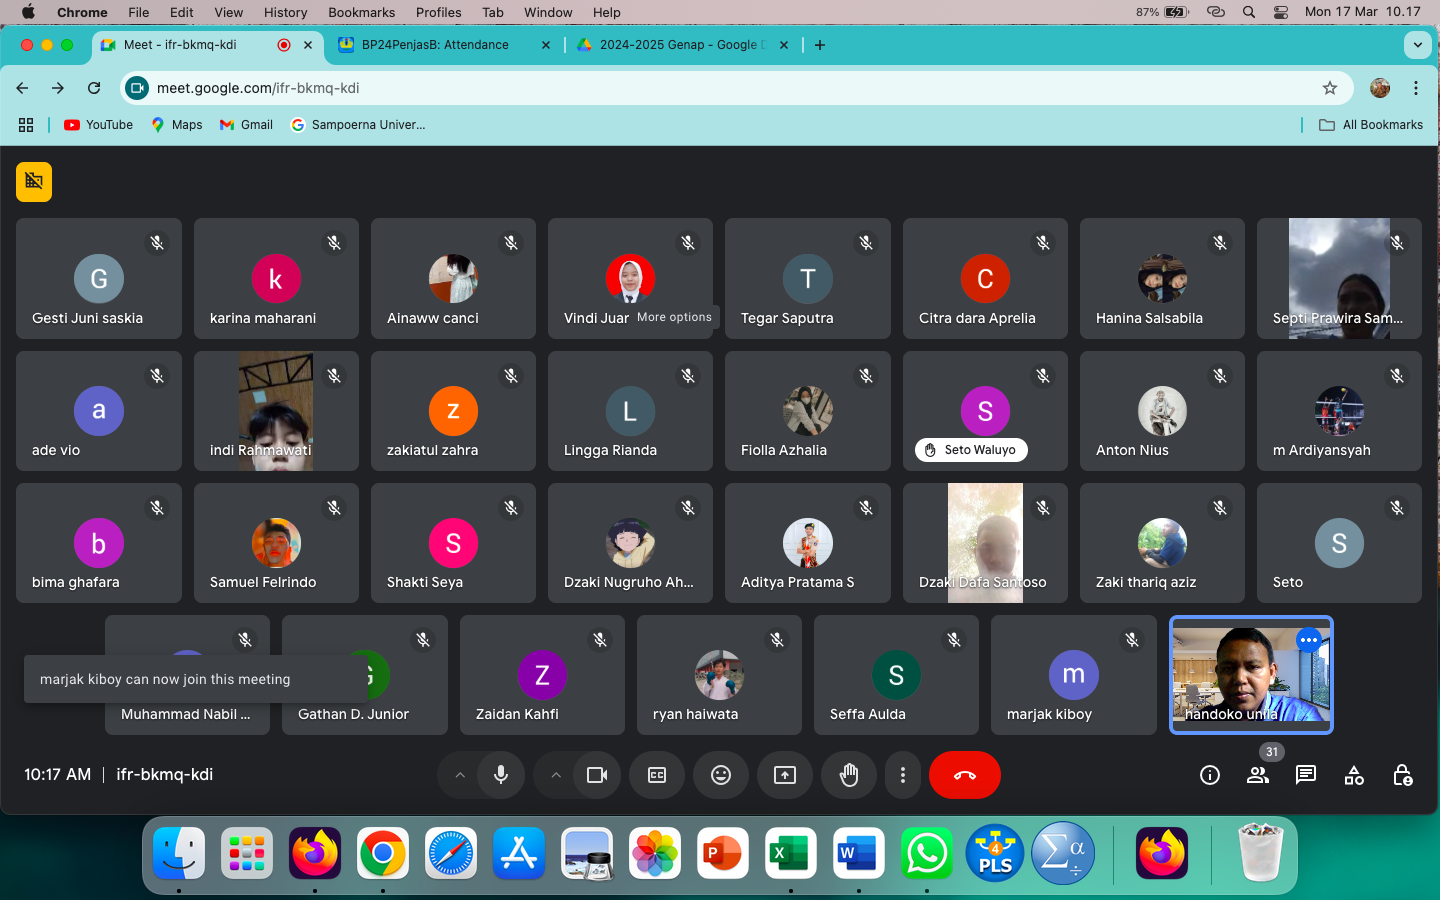Click the red Leave call button

point(964,775)
